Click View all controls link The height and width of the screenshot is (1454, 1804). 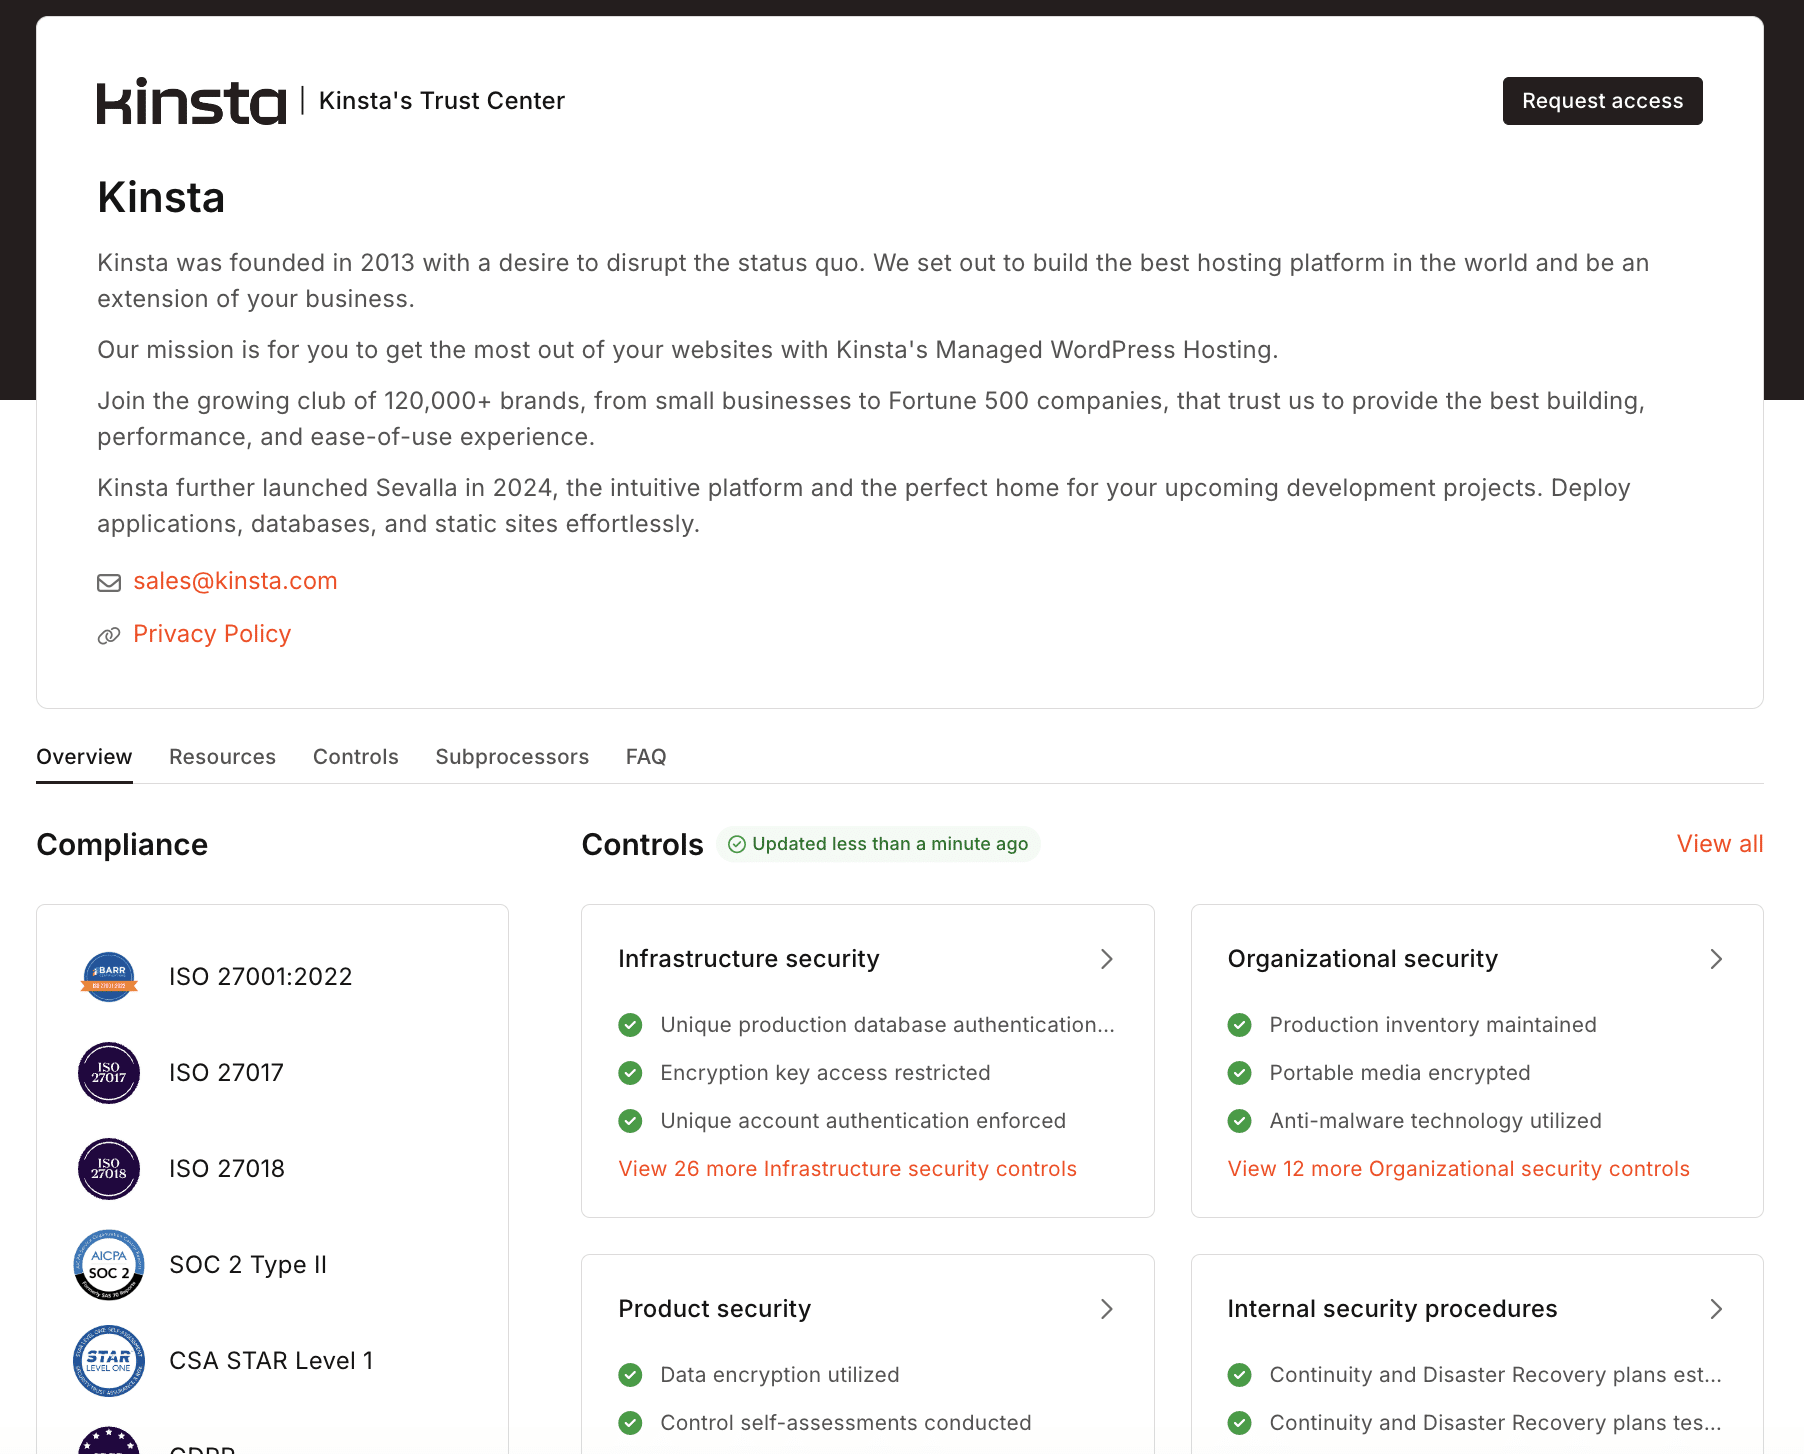pos(1720,844)
